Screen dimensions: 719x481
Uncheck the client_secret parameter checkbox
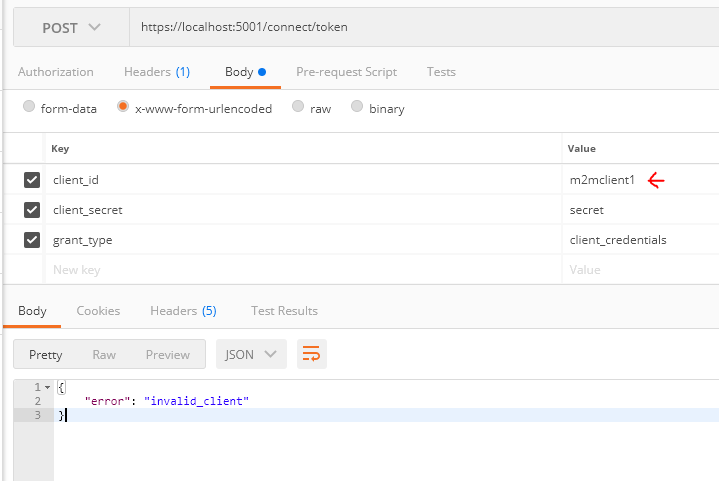[32, 210]
